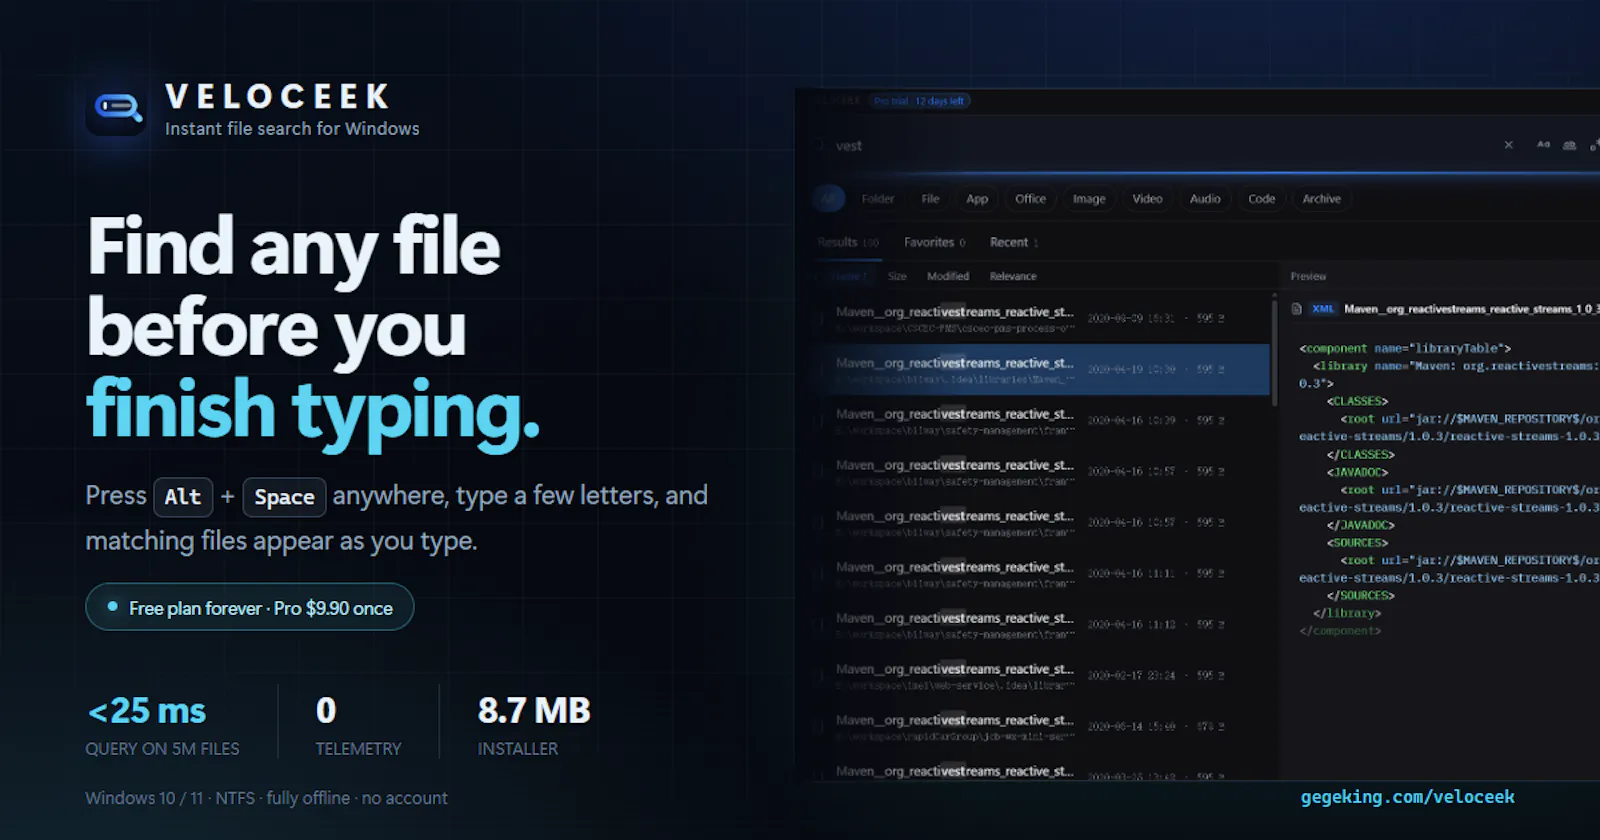1600x840 pixels.
Task: Select the Maven result under rapidCarGroup path
Action: click(x=1040, y=727)
